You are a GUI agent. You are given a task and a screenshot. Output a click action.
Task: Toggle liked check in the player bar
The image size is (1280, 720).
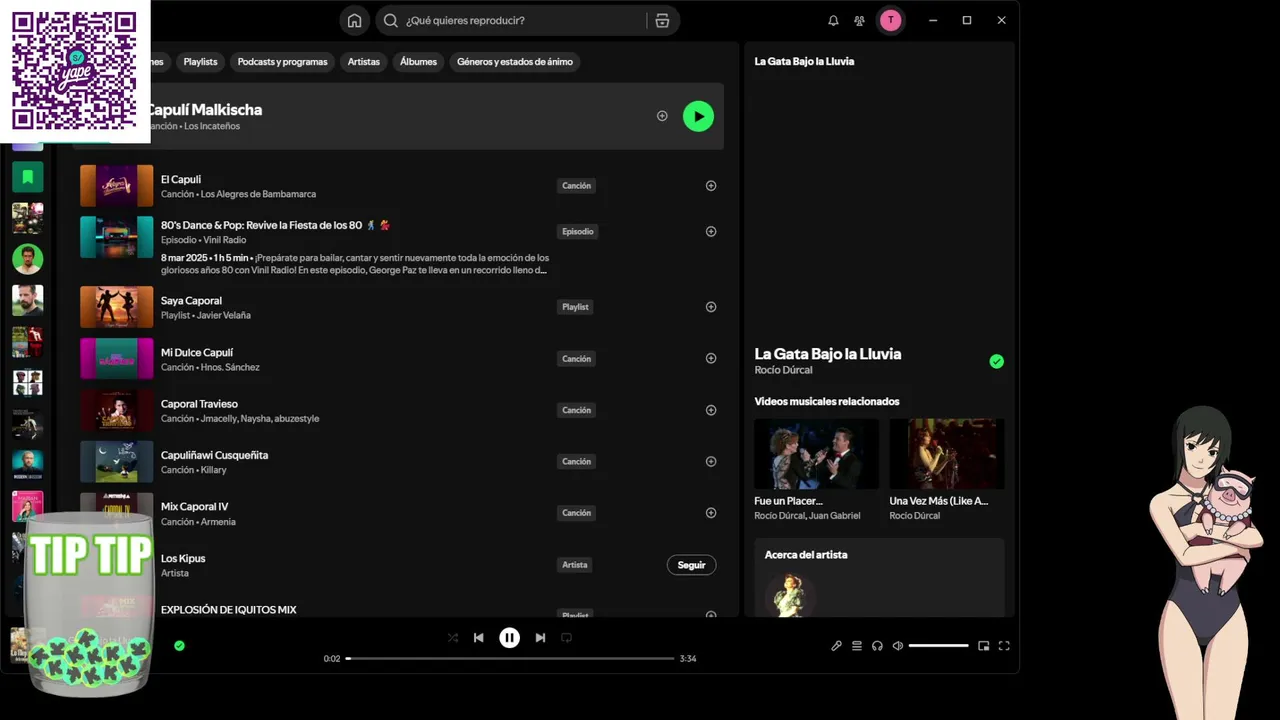coord(179,646)
